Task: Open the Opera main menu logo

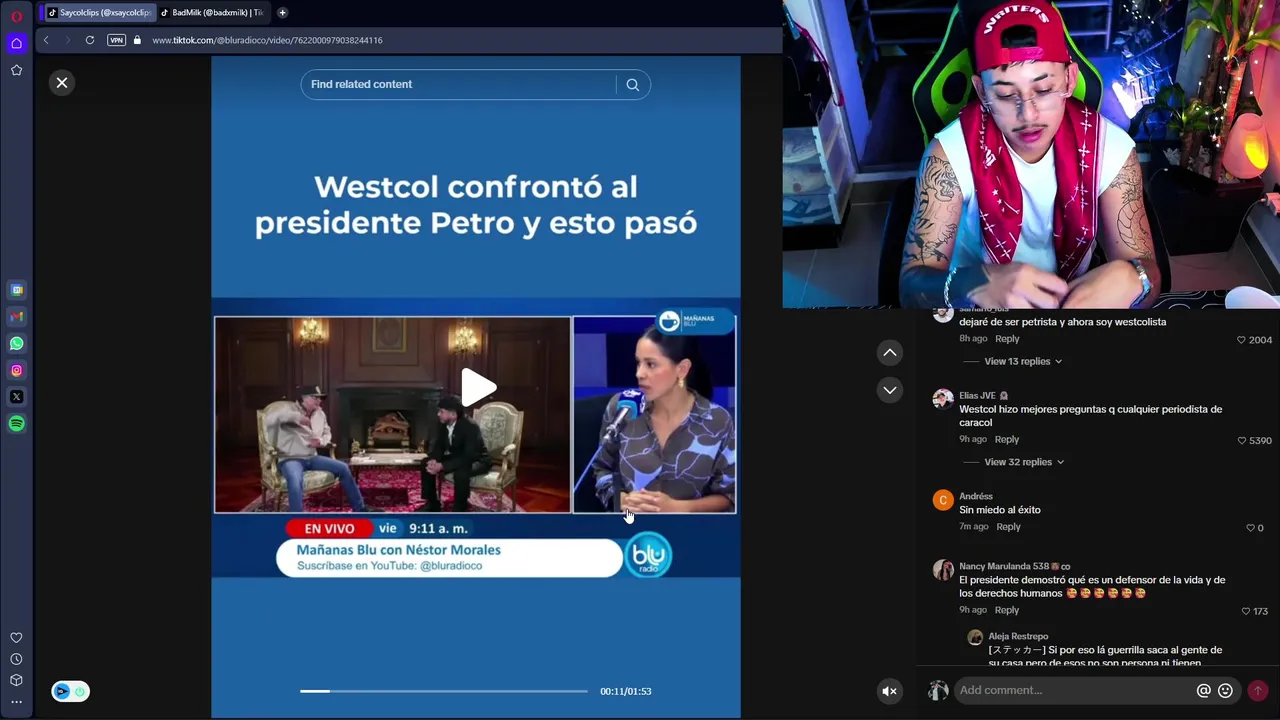Action: (x=16, y=16)
